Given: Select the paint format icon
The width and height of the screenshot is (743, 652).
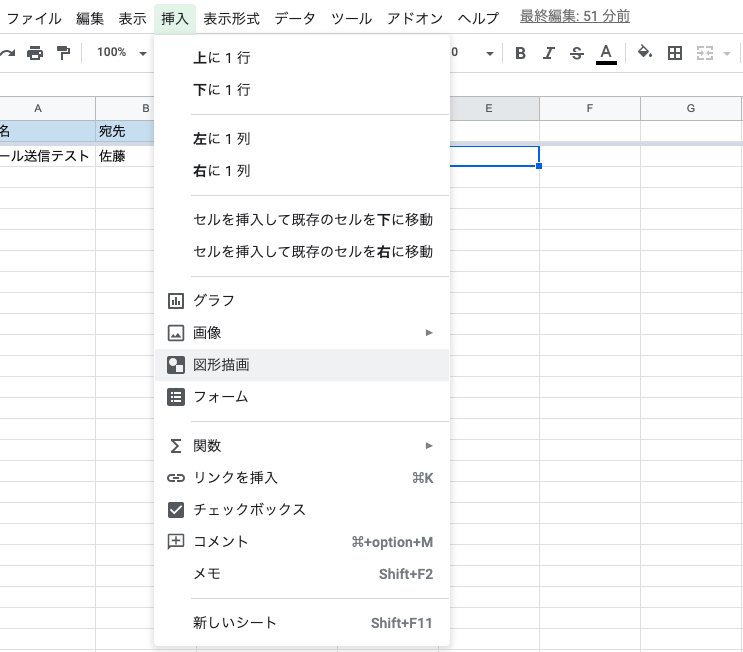Looking at the screenshot, I should click(63, 53).
